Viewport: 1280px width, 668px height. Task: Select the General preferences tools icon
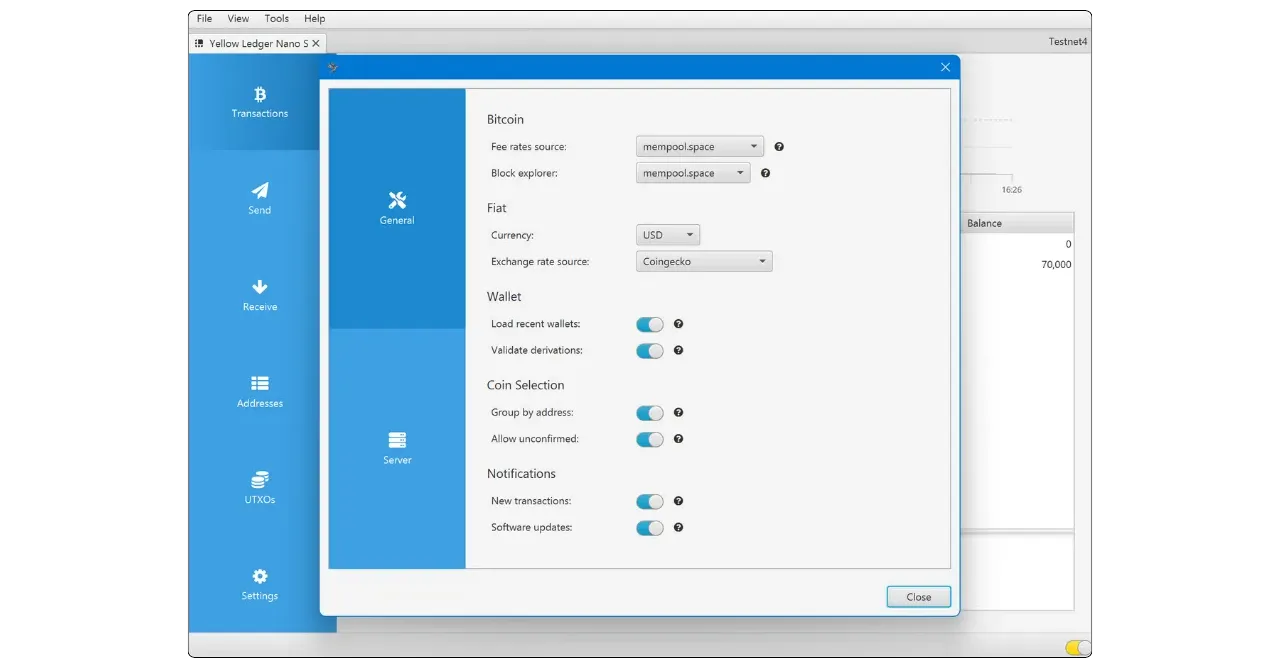397,200
